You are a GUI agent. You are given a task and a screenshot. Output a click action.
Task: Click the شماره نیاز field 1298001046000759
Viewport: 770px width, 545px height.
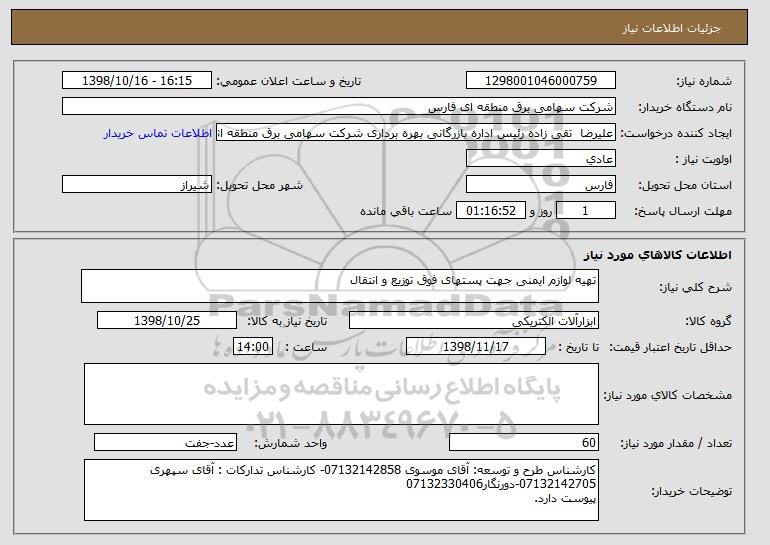point(541,81)
